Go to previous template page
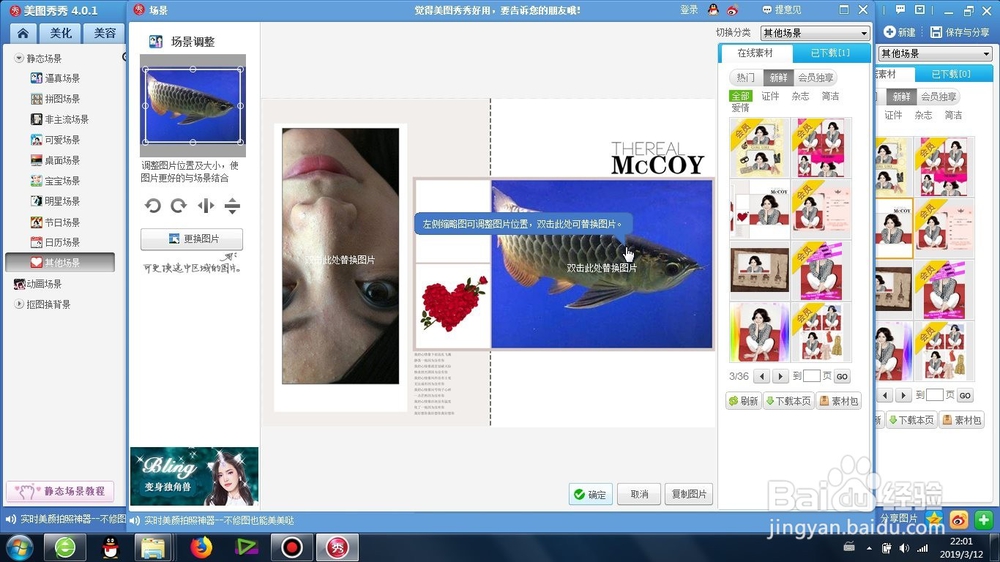This screenshot has height=562, width=1000. pos(761,376)
